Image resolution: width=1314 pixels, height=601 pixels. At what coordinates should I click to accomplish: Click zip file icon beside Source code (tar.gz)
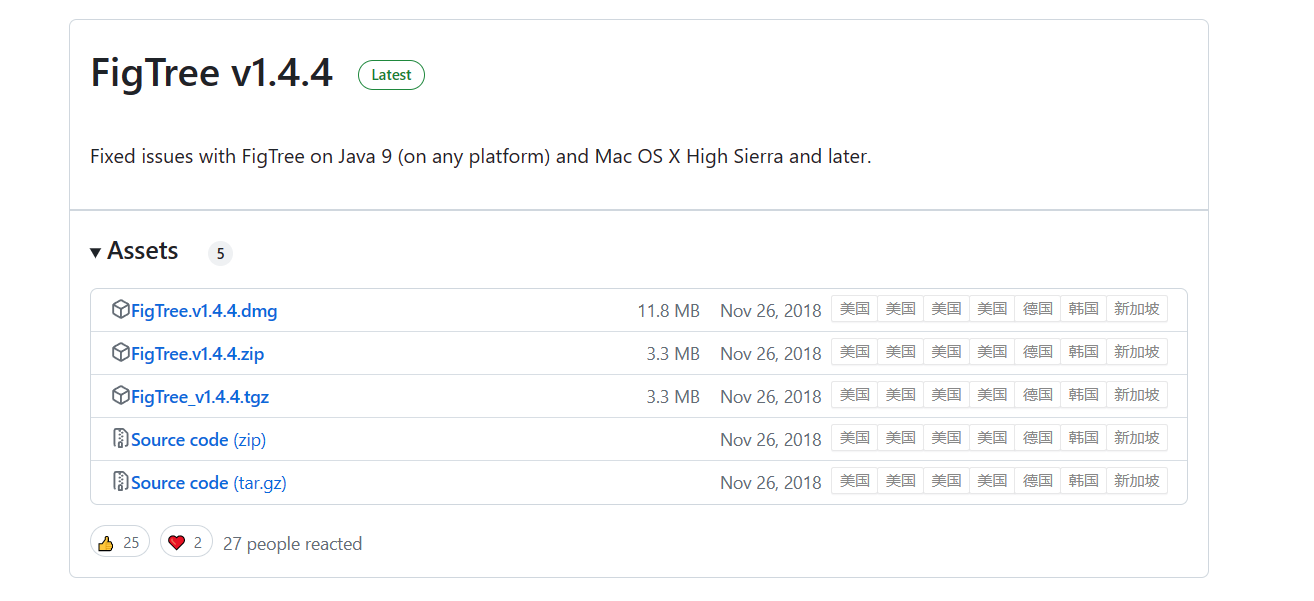pos(121,482)
